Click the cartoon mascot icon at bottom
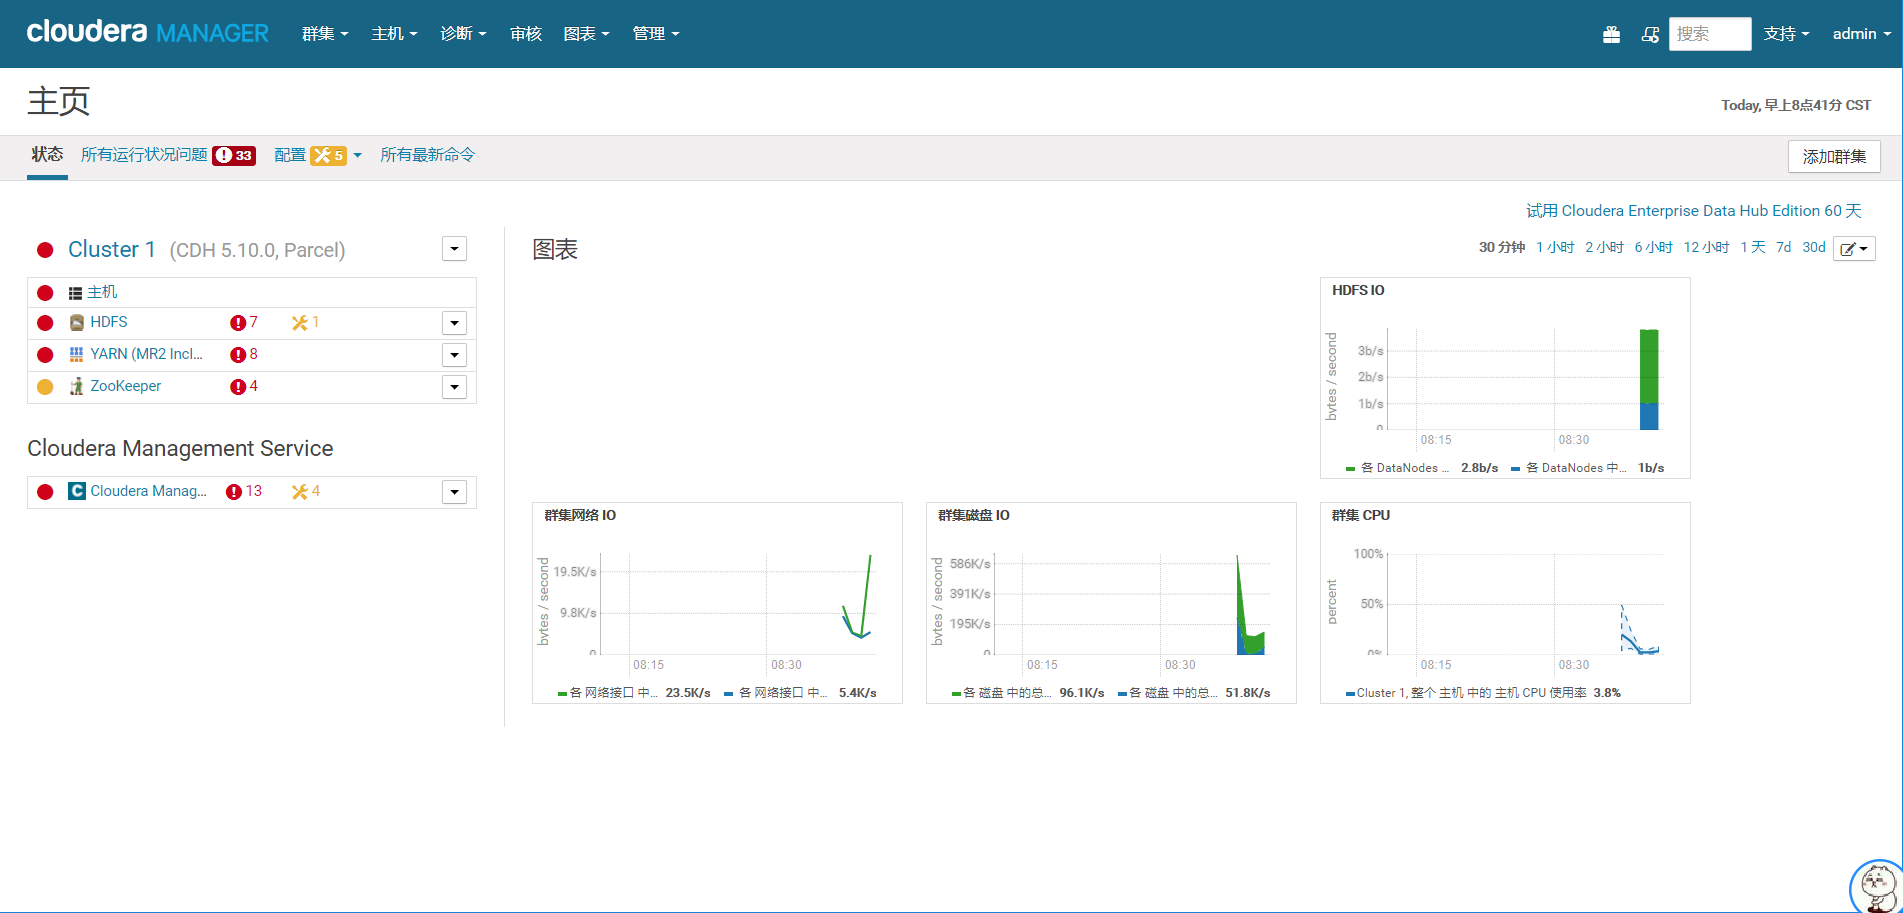Screen dimensions: 1903x913 (1876, 887)
